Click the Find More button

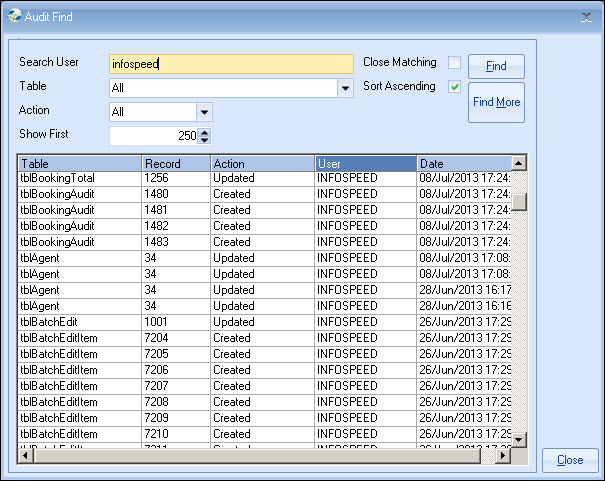[x=496, y=103]
